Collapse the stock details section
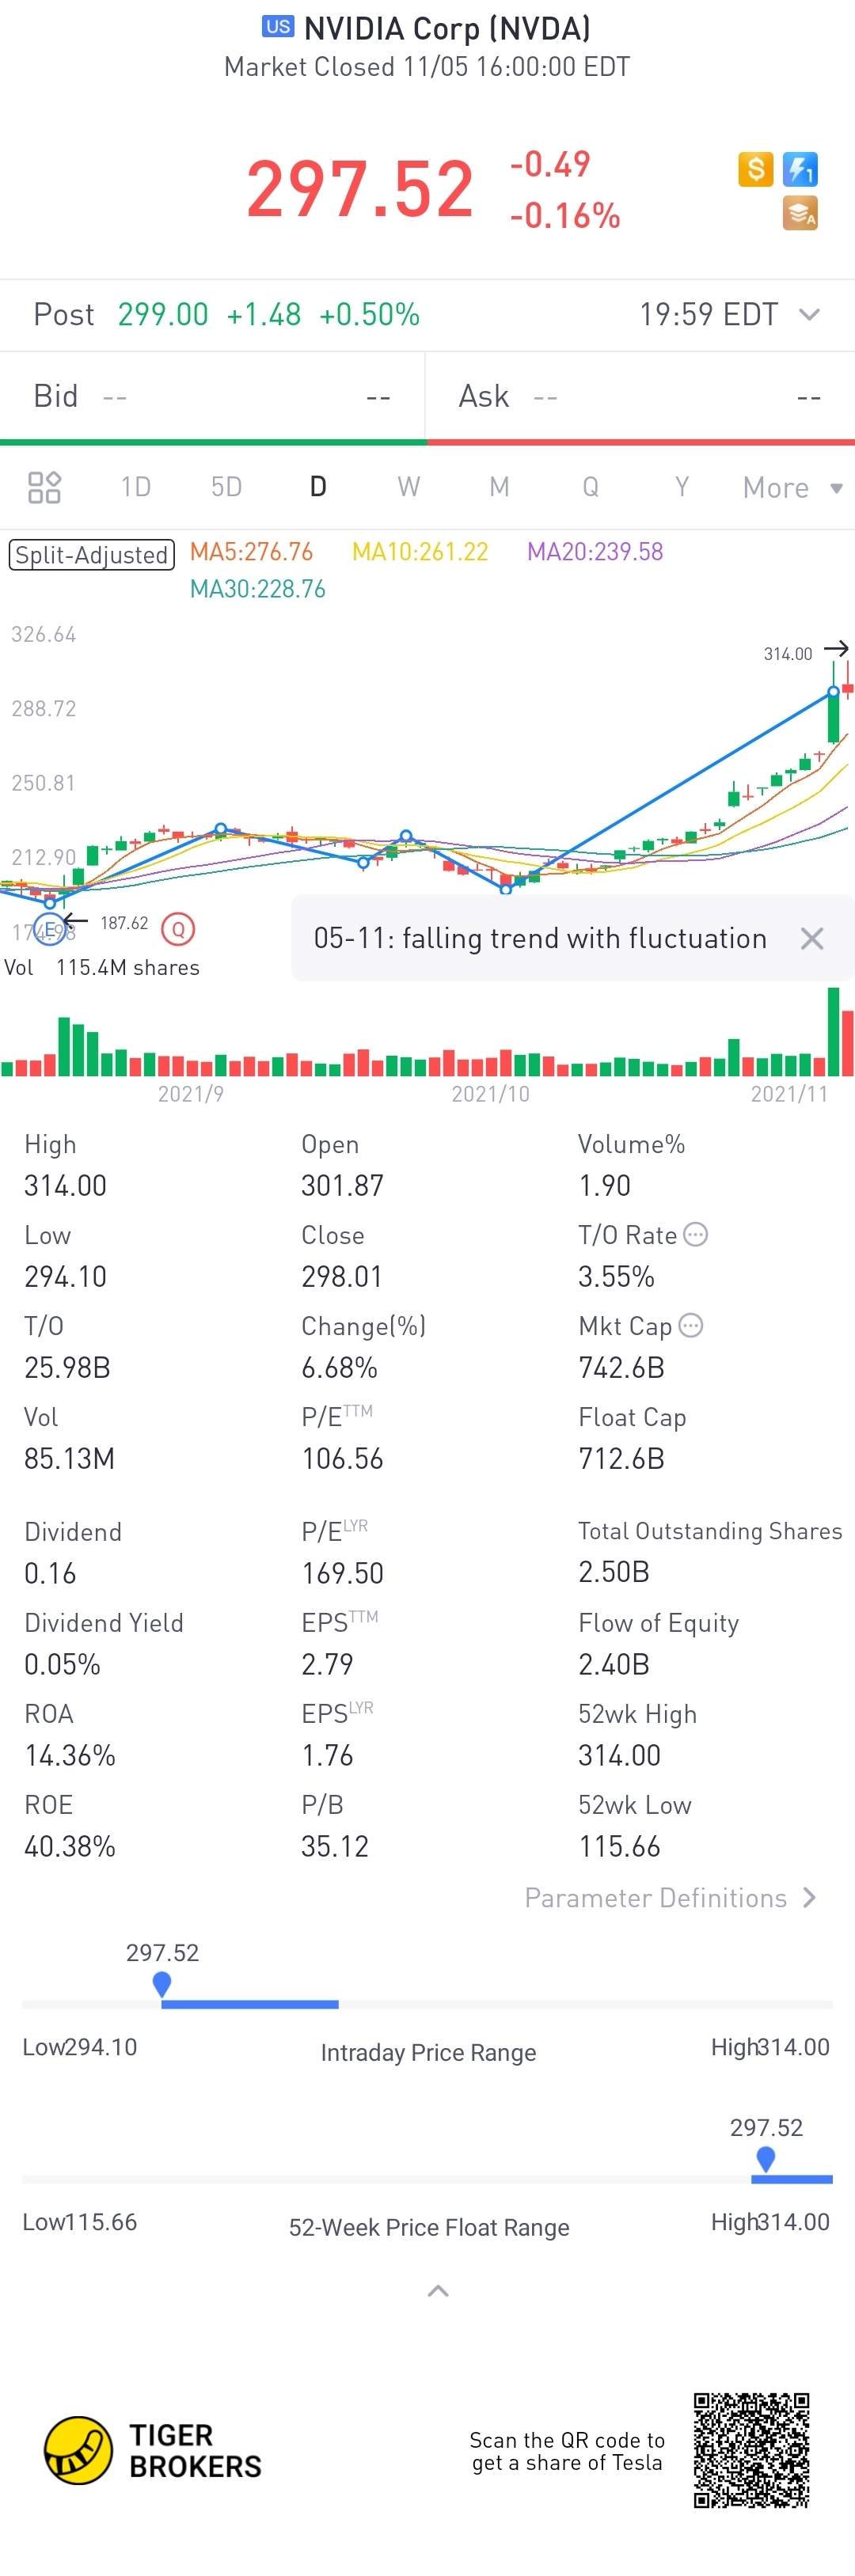This screenshot has width=855, height=2576. (x=437, y=2291)
